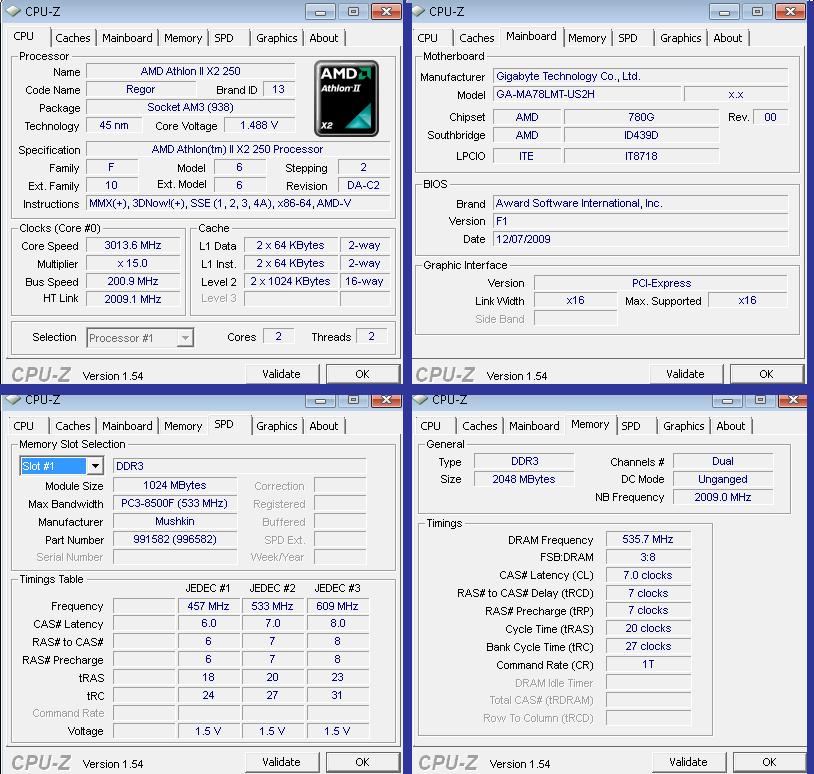Screen dimensions: 814x774
Task: Open the Caches tab in the CPU window
Action: [73, 38]
